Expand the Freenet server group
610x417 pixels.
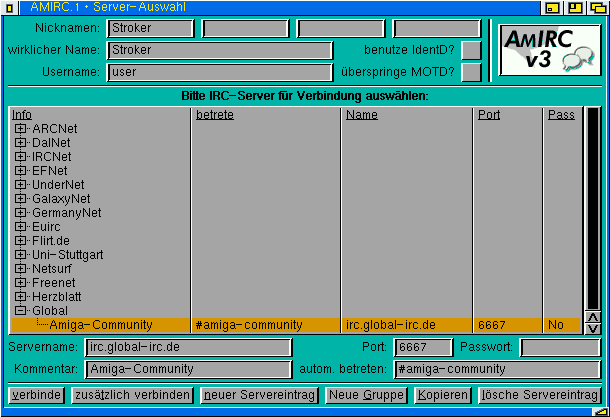[x=20, y=283]
